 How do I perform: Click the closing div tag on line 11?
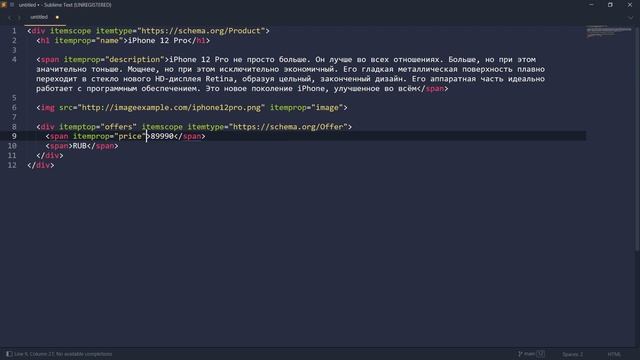pos(50,156)
